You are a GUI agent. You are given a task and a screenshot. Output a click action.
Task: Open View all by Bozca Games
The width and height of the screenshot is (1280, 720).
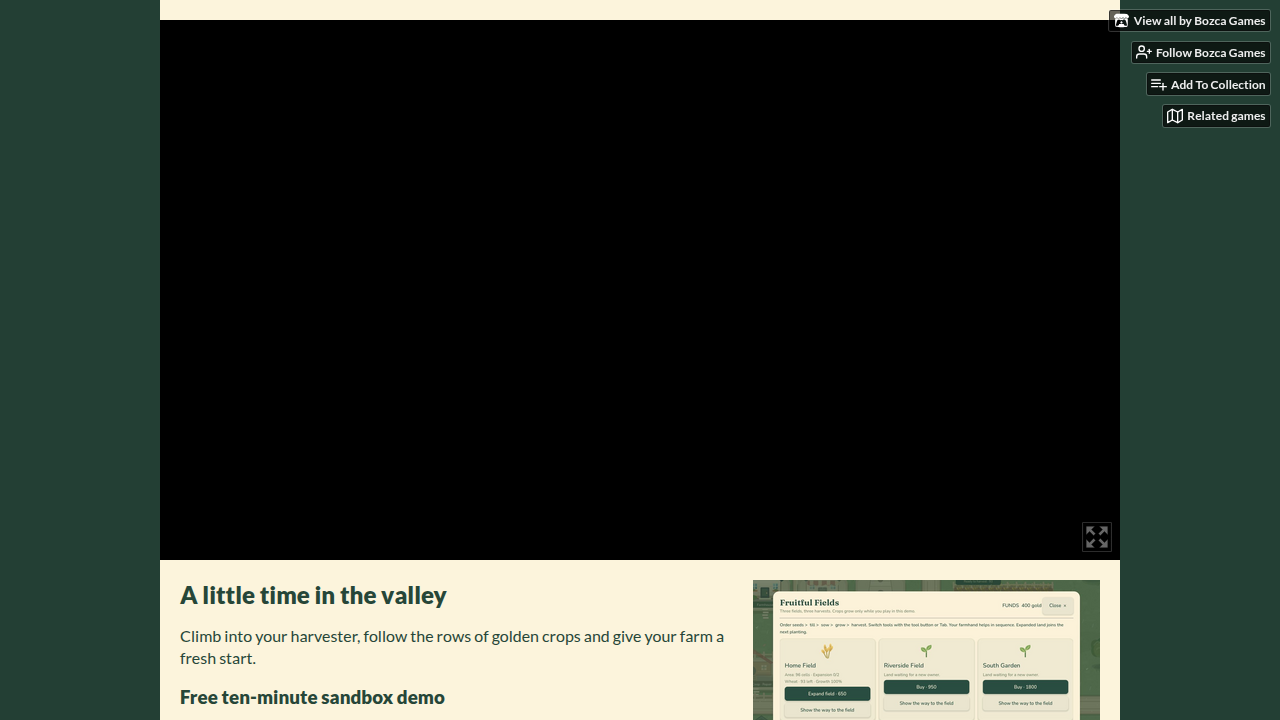(x=1189, y=21)
